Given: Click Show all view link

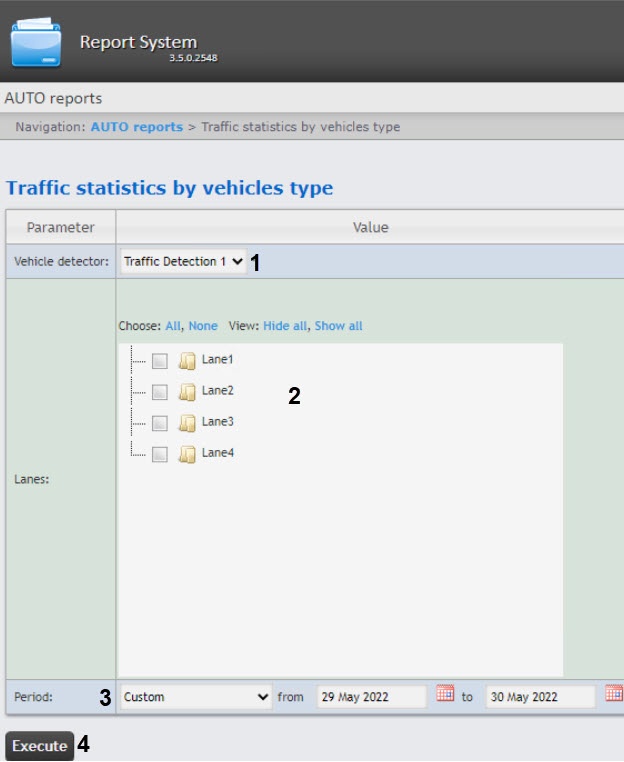Looking at the screenshot, I should coord(339,326).
